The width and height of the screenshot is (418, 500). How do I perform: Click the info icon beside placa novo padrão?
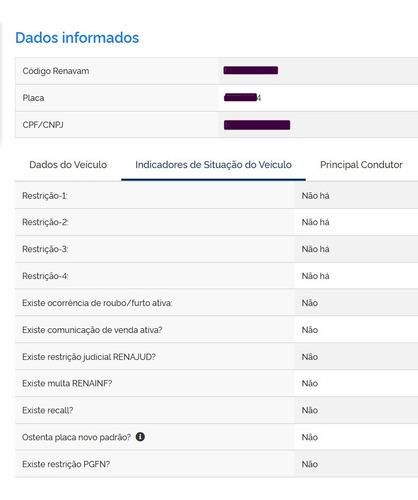pyautogui.click(x=140, y=437)
